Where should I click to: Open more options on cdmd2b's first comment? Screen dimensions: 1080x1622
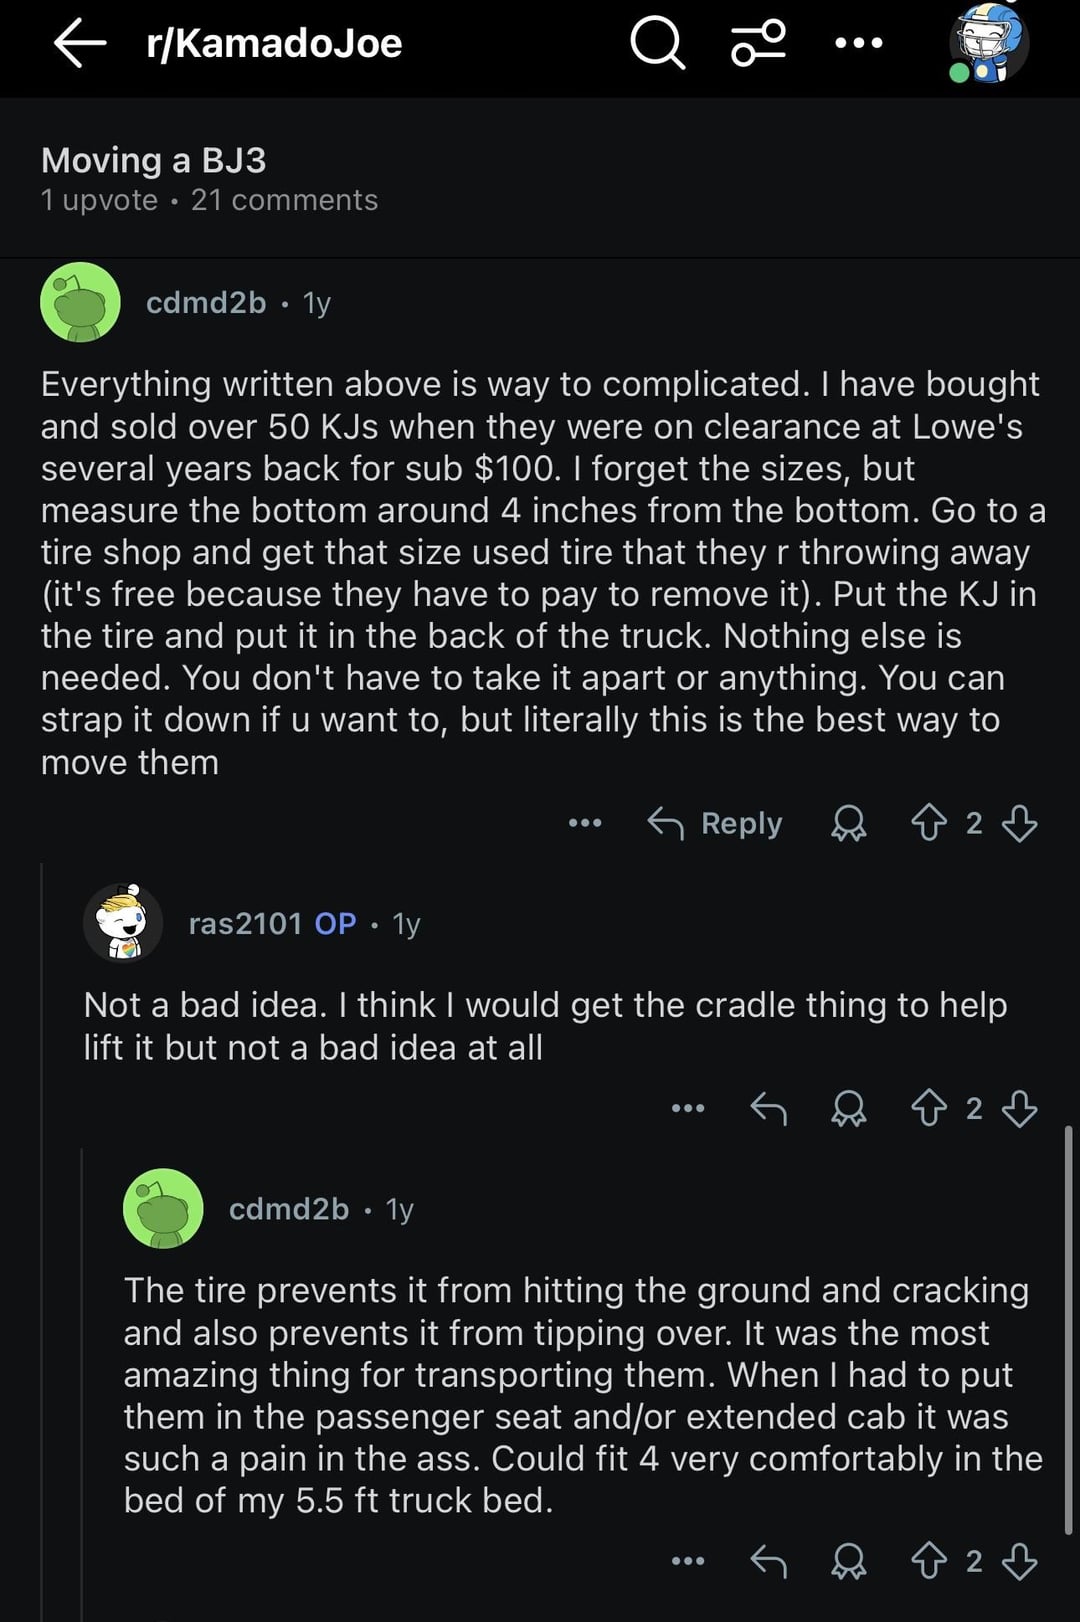(585, 823)
